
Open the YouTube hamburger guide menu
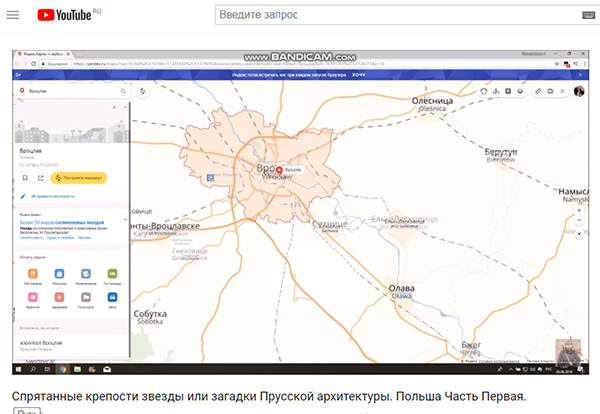click(13, 15)
